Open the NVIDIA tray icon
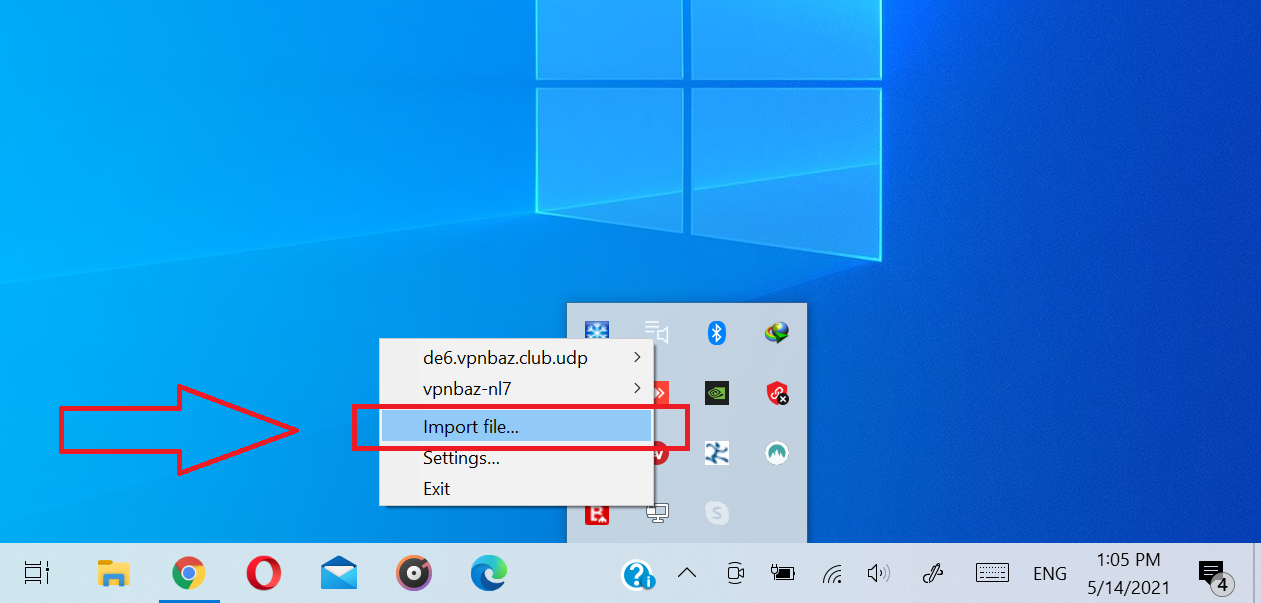1261x603 pixels. (716, 393)
